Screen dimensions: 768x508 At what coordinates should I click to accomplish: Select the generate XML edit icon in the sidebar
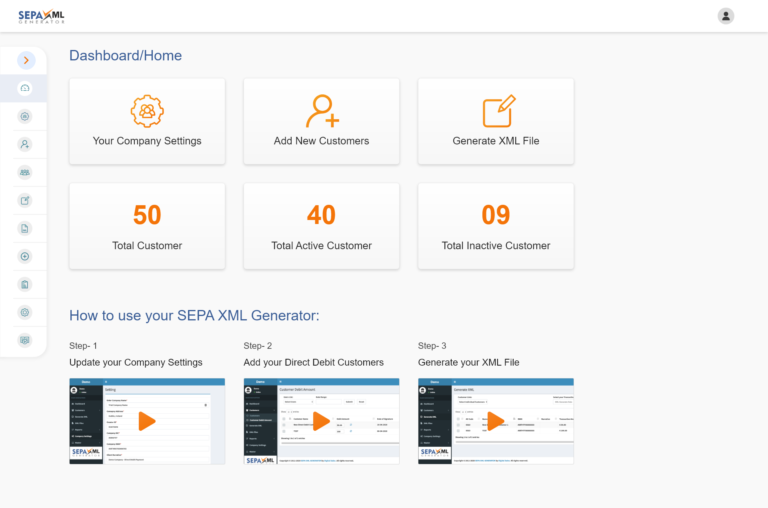click(24, 200)
